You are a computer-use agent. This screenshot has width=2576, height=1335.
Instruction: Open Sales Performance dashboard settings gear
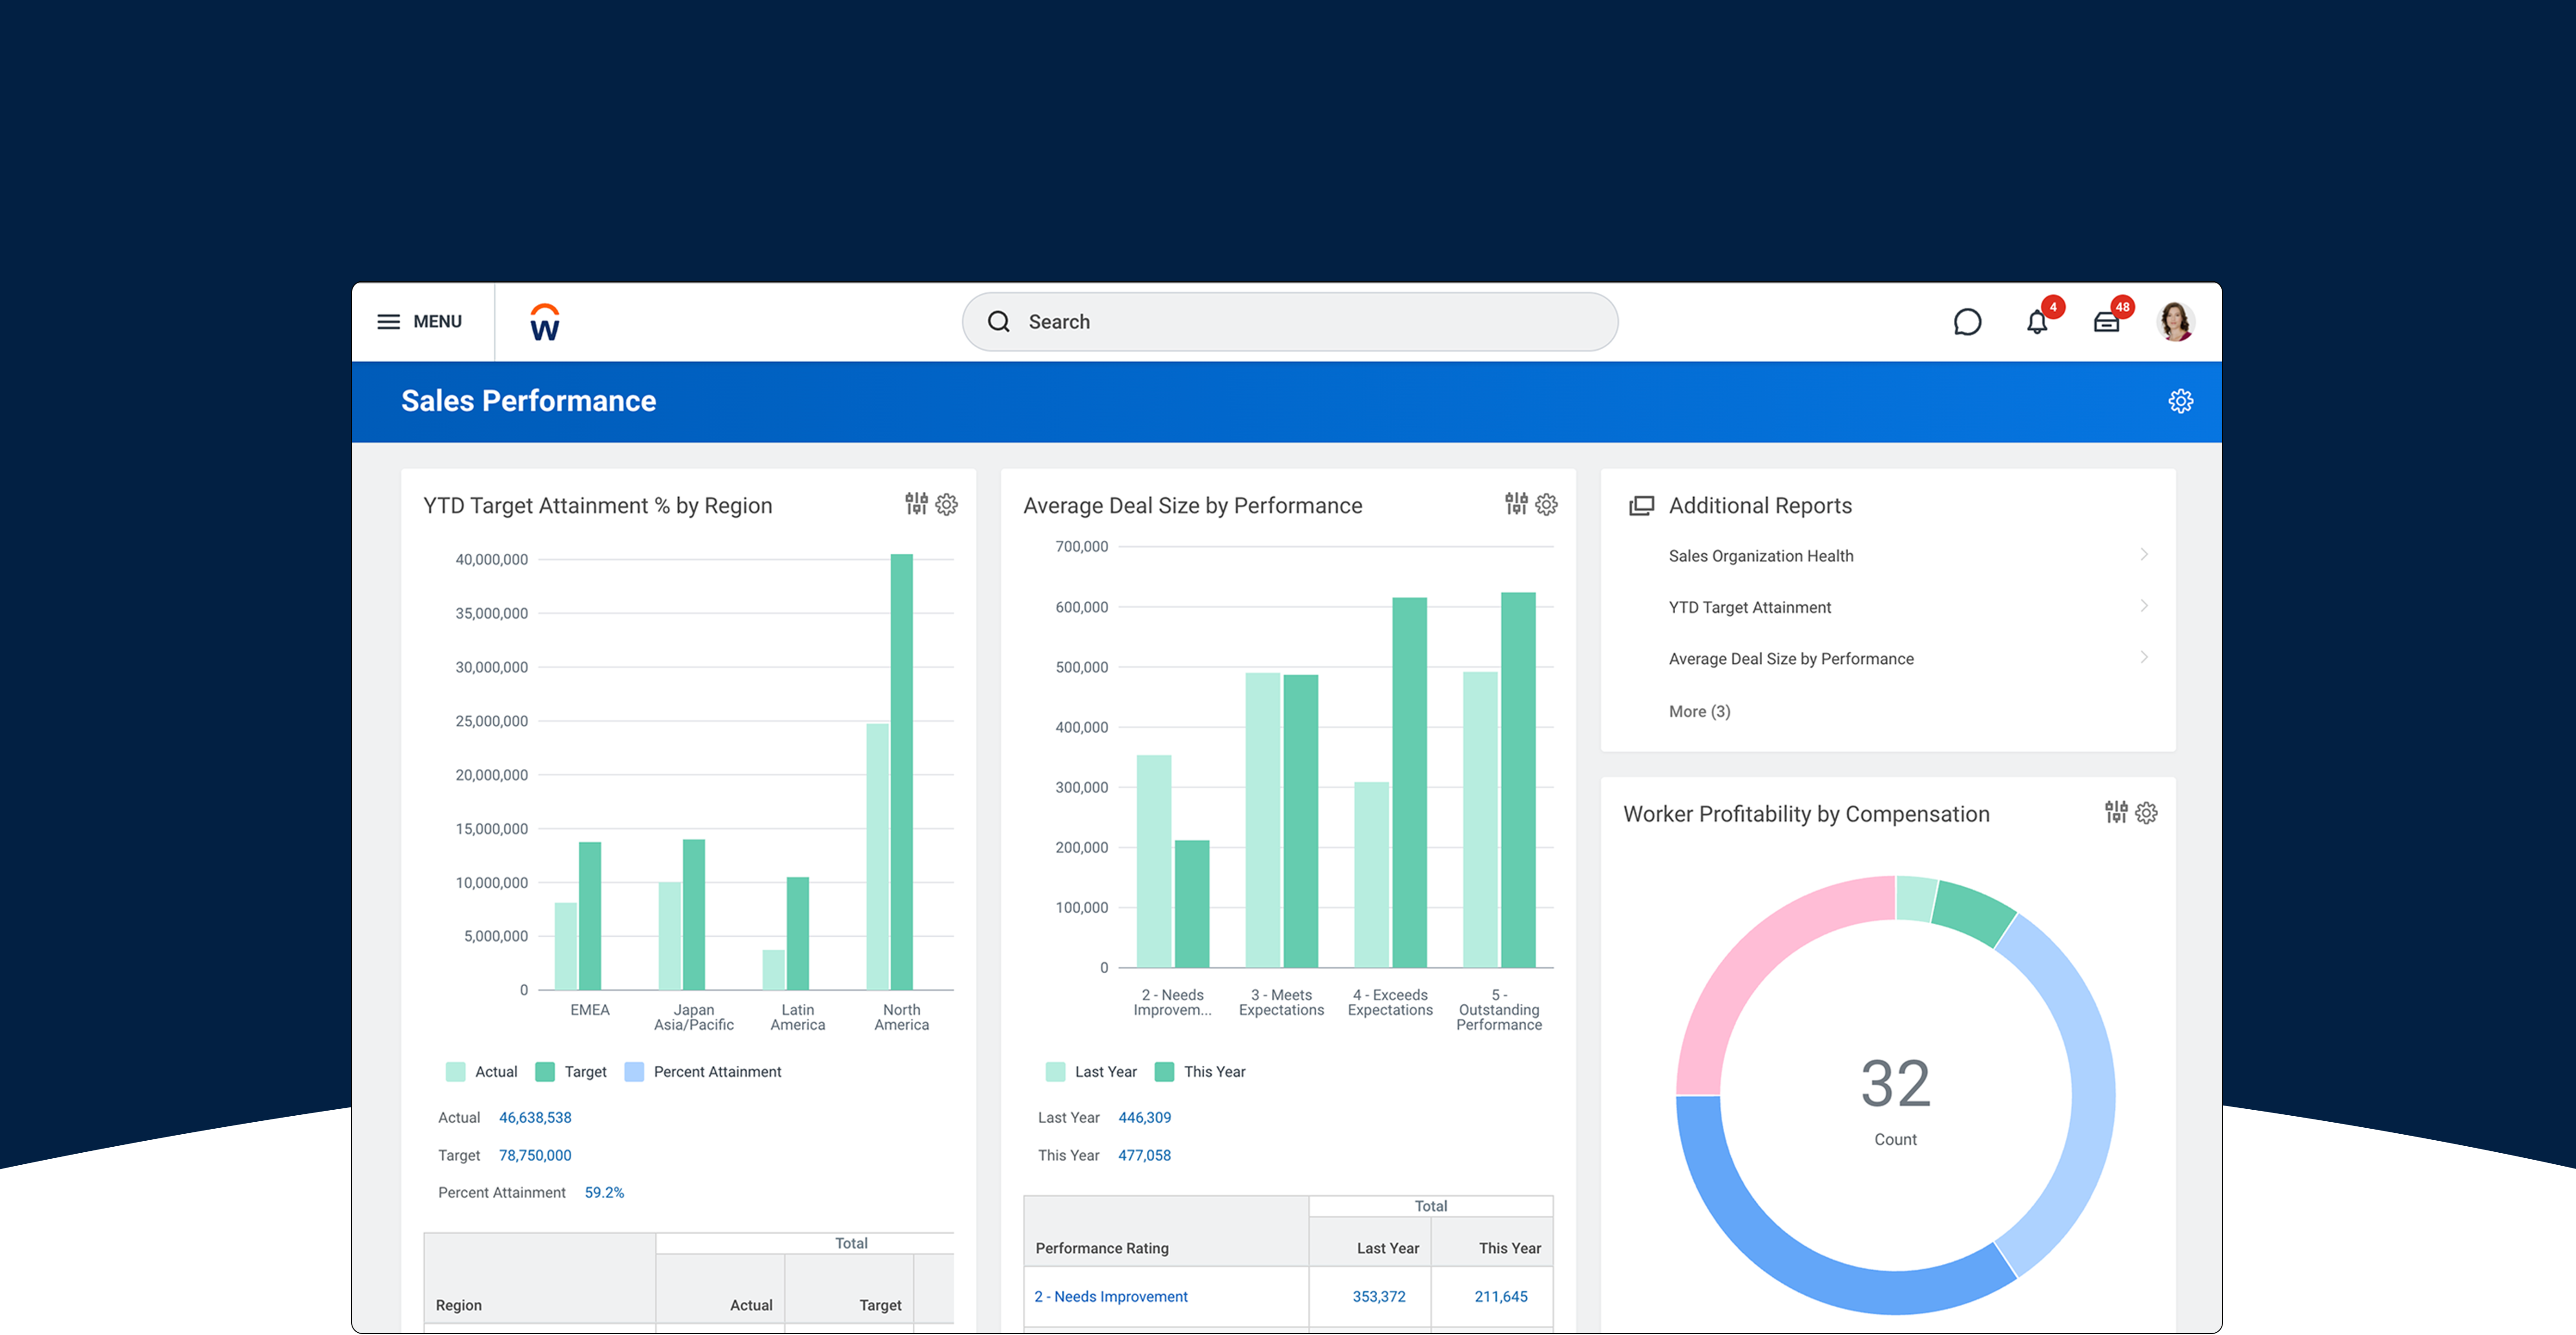tap(2180, 401)
